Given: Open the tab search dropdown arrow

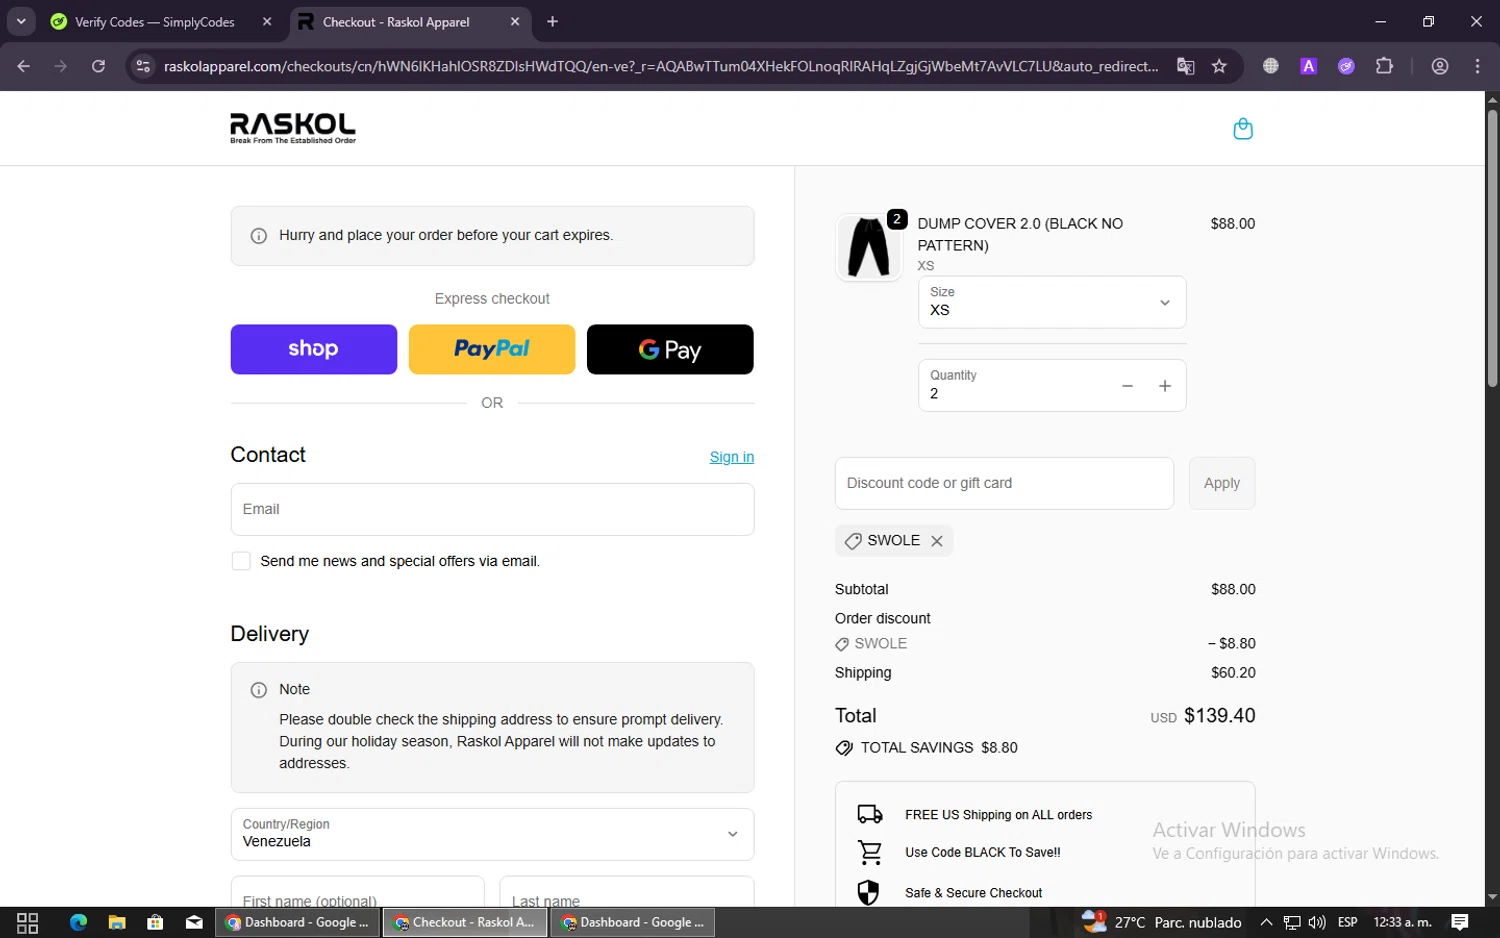Looking at the screenshot, I should click(x=20, y=22).
